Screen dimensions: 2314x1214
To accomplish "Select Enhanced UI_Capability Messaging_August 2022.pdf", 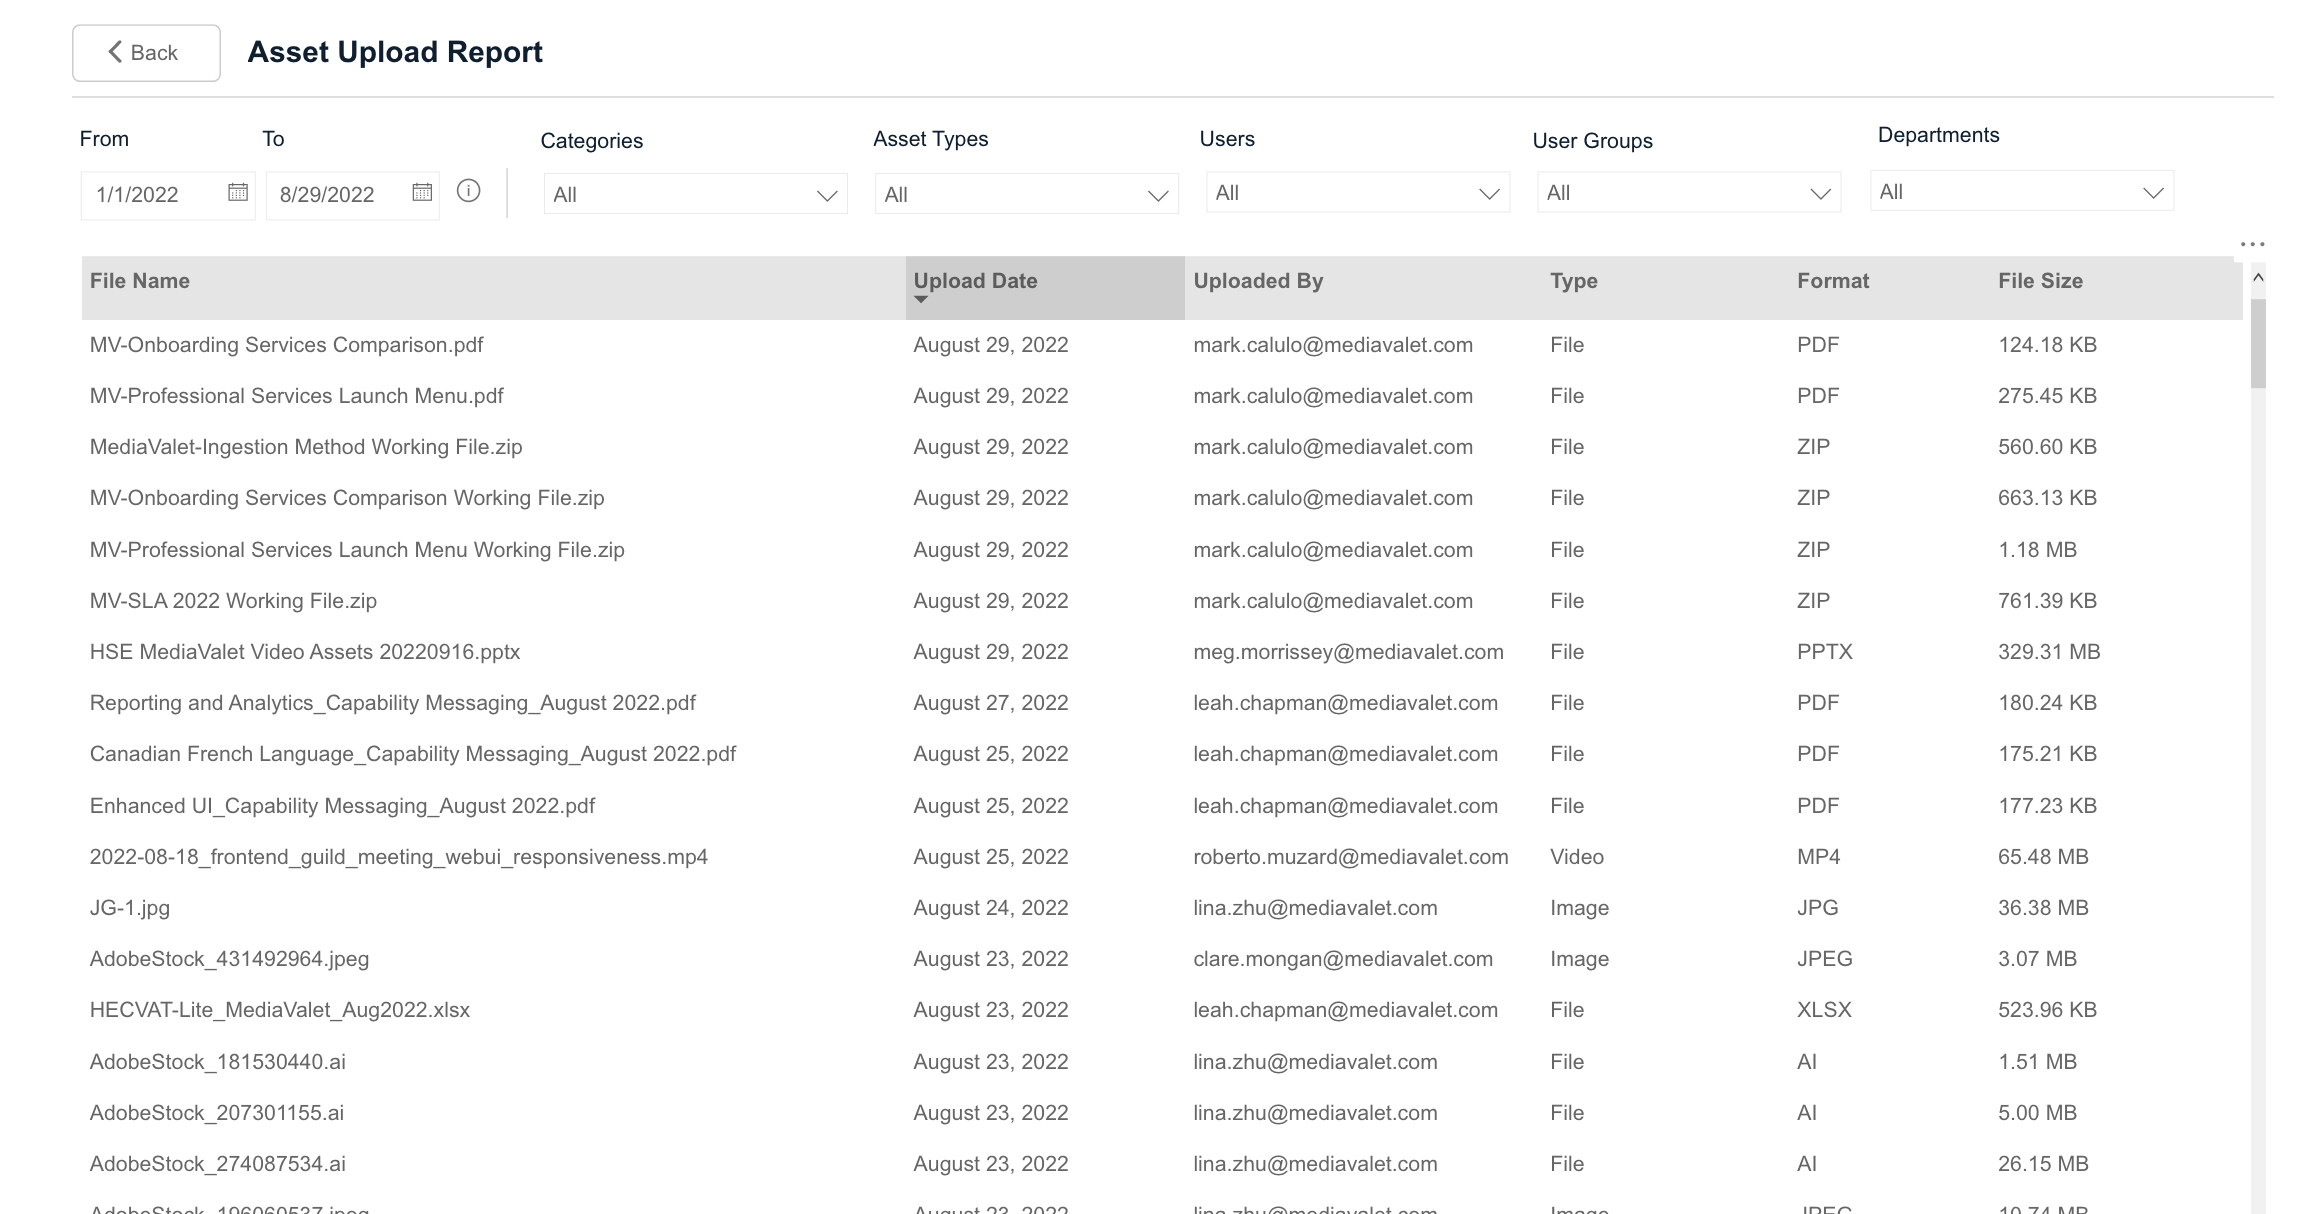I will point(342,806).
